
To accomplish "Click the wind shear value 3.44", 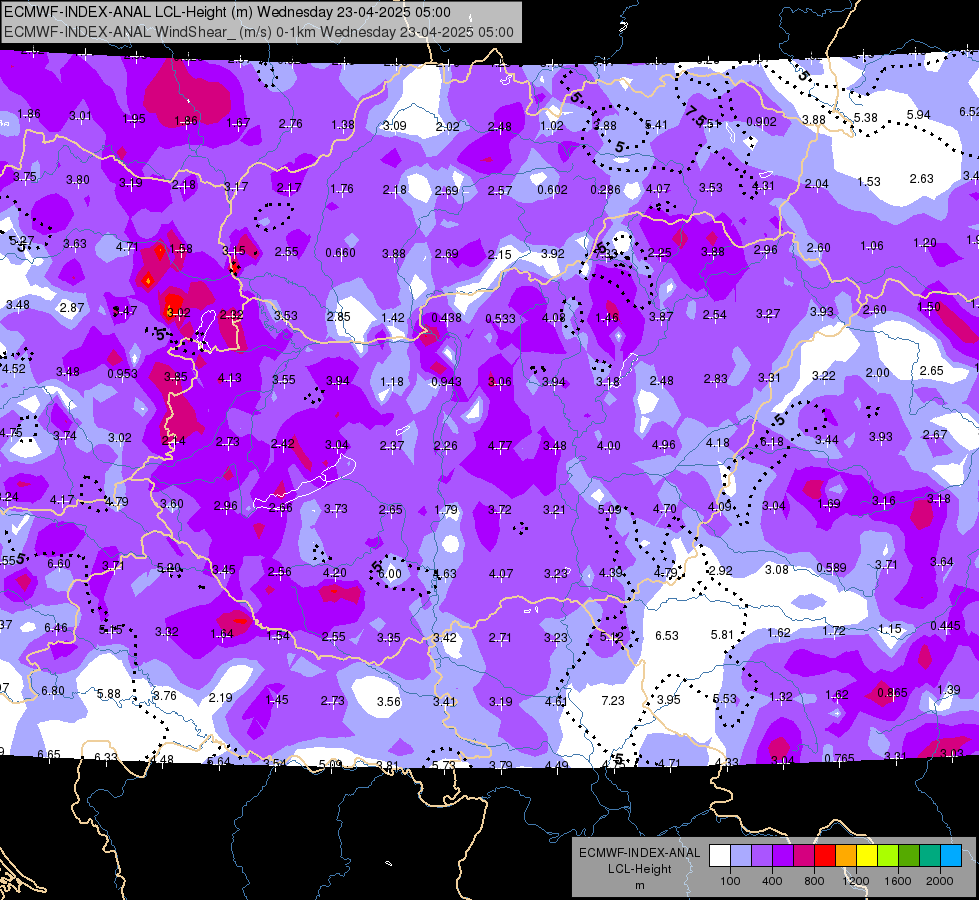I will [826, 440].
